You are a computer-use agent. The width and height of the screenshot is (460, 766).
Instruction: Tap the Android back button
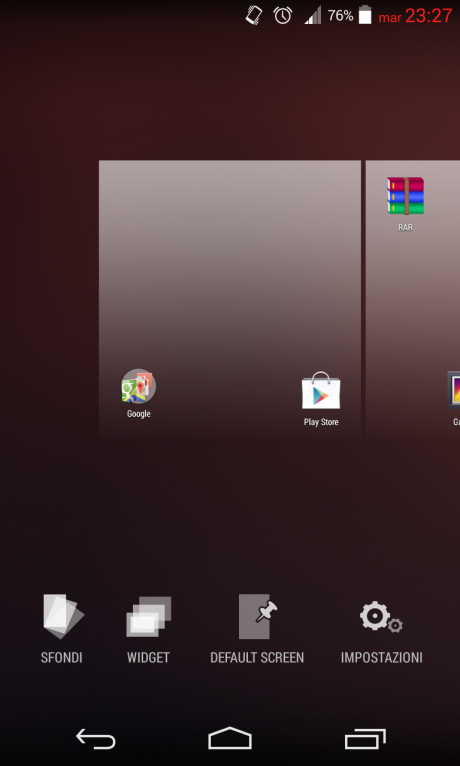click(x=96, y=738)
